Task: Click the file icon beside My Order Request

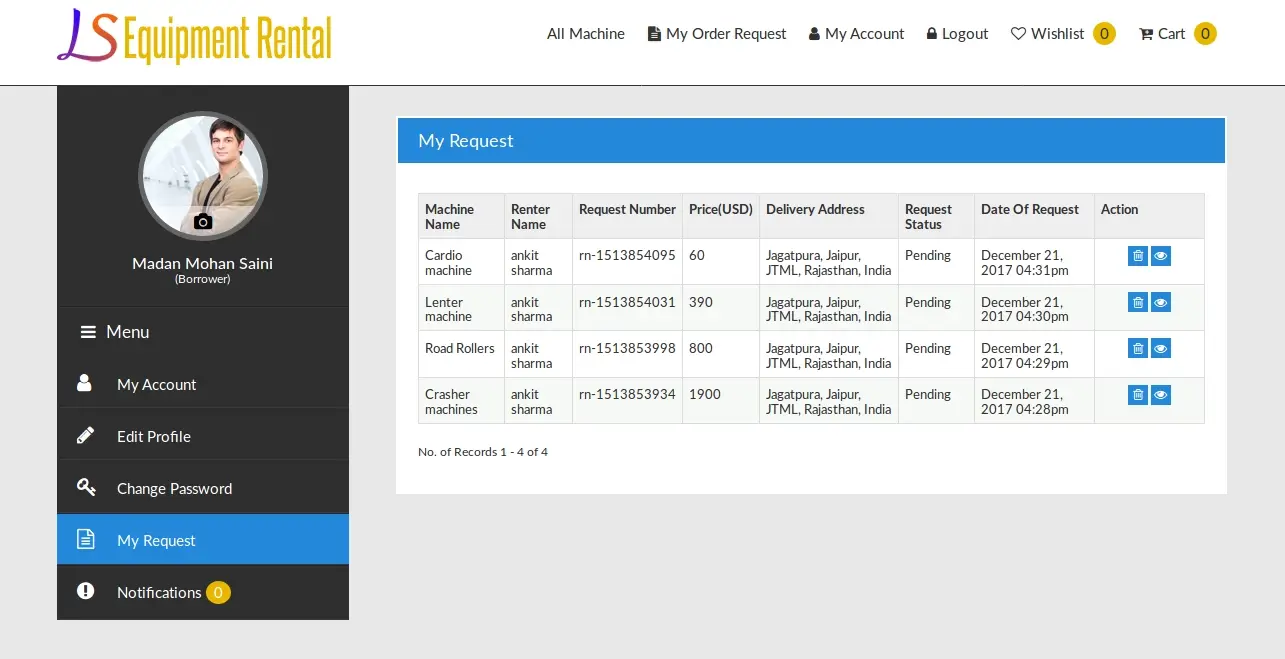Action: click(654, 33)
